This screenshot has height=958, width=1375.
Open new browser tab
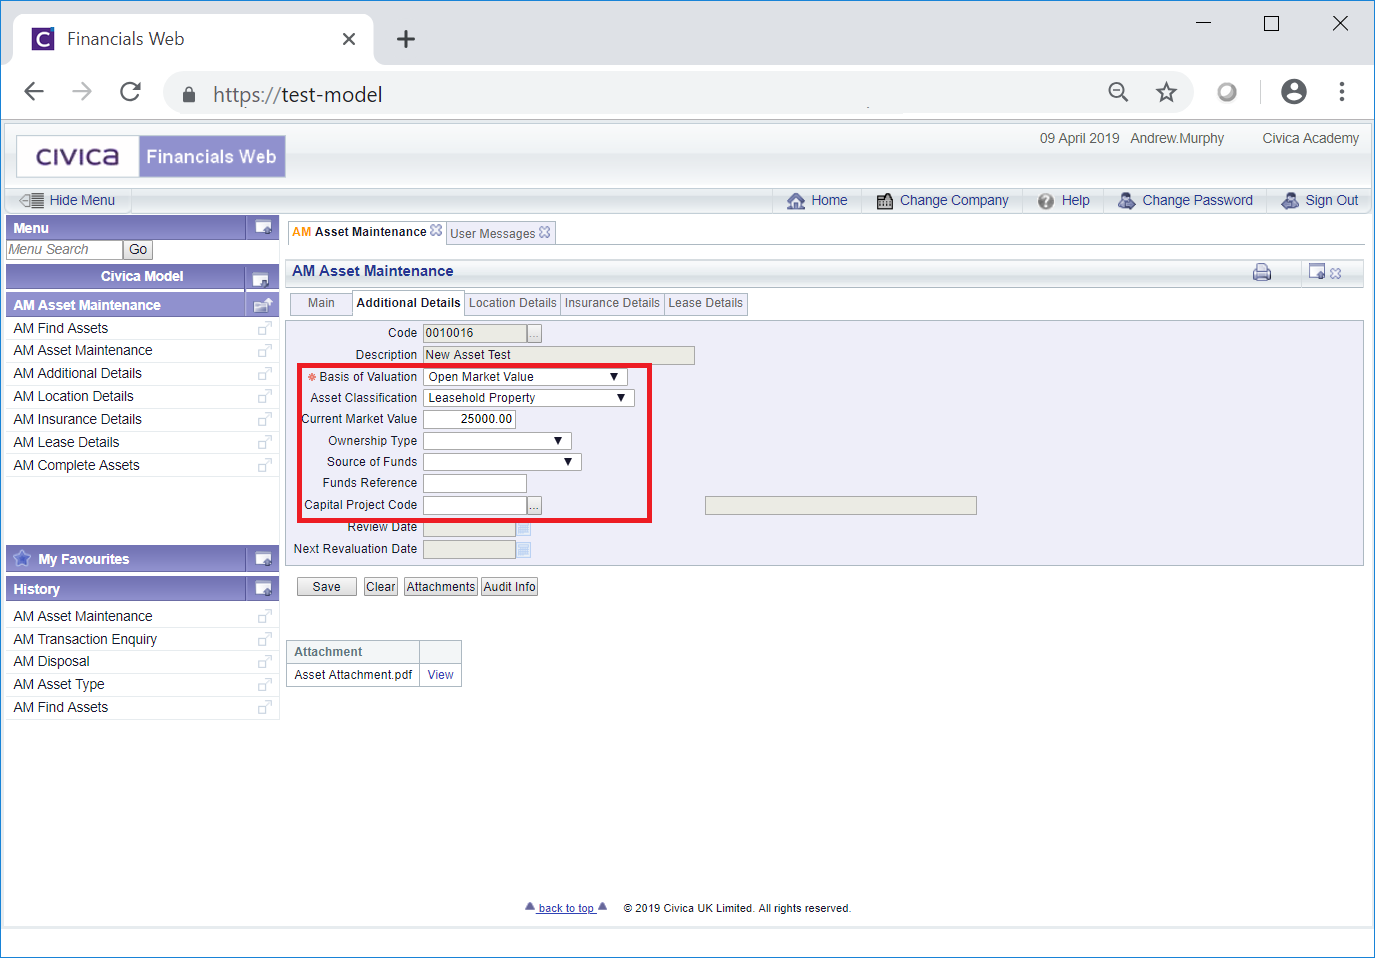[405, 39]
